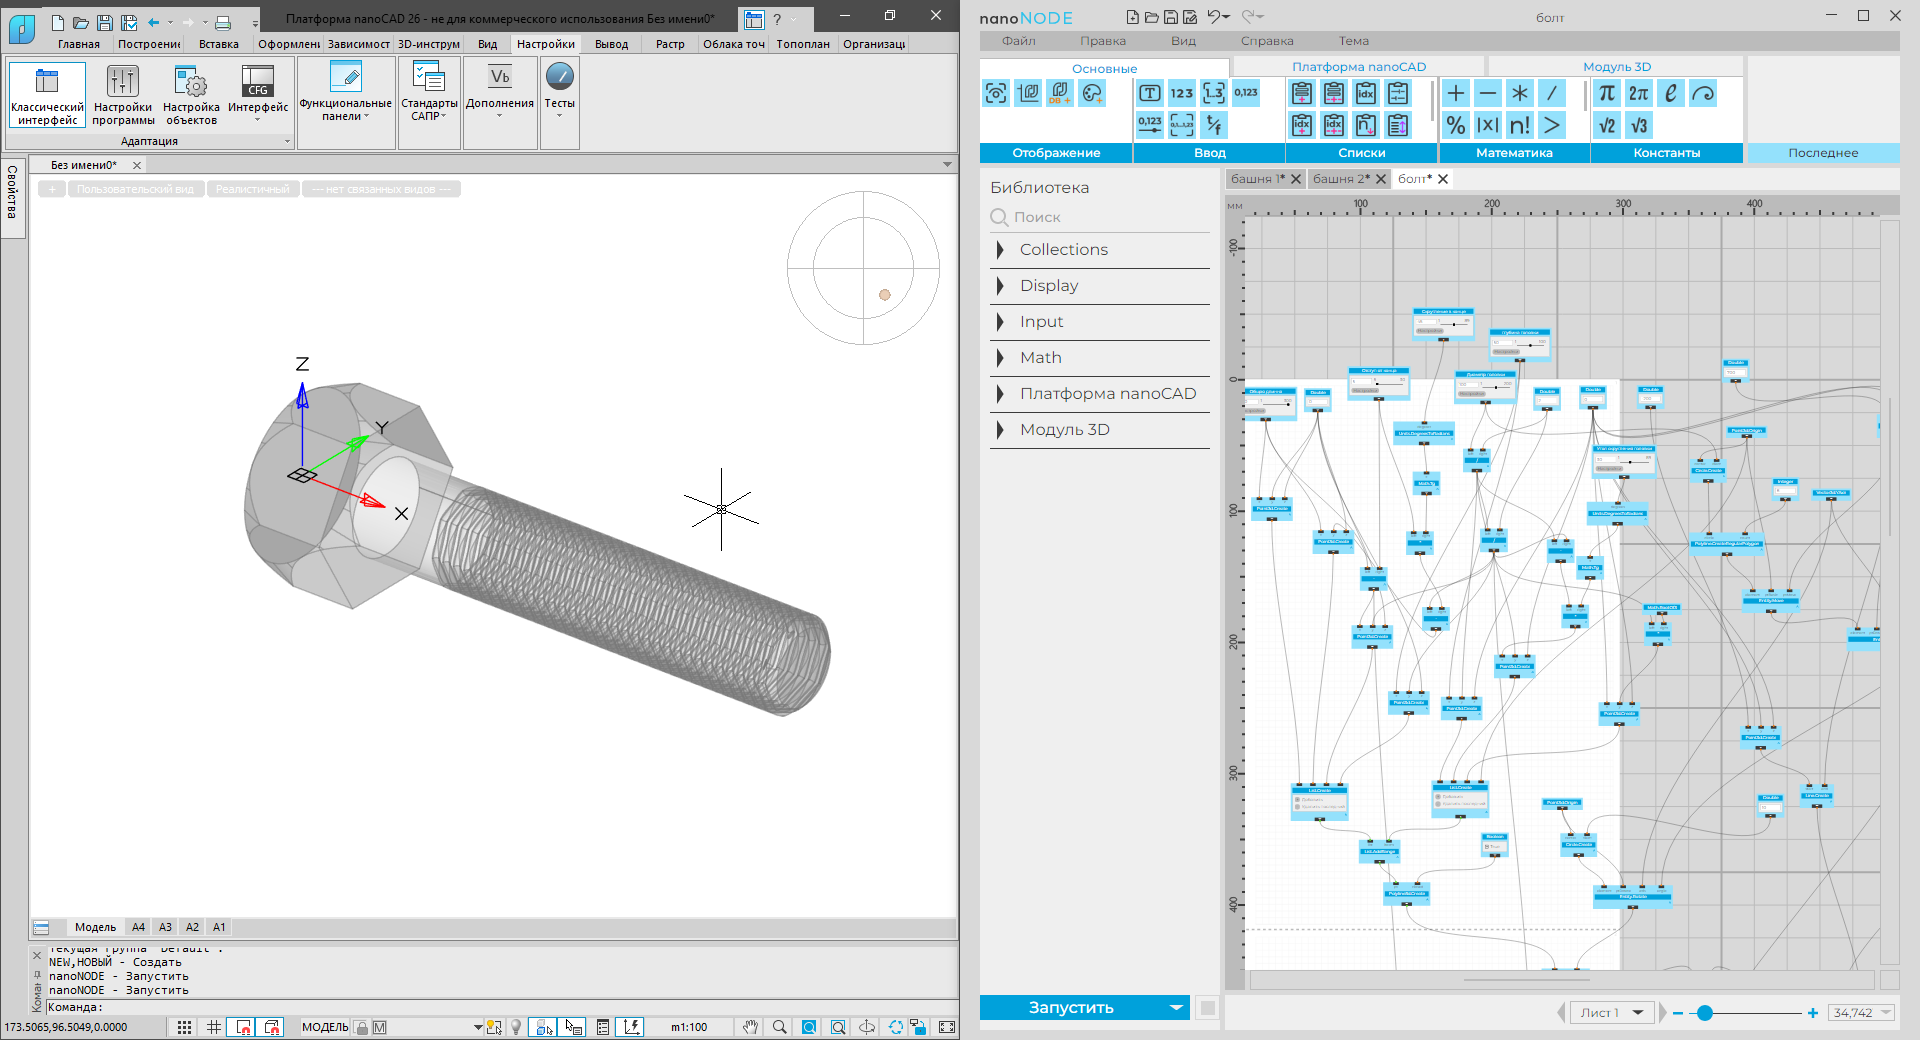Screen dimensions: 1920x1040
Task: Click the zoom slider handle
Action: pos(1705,1013)
